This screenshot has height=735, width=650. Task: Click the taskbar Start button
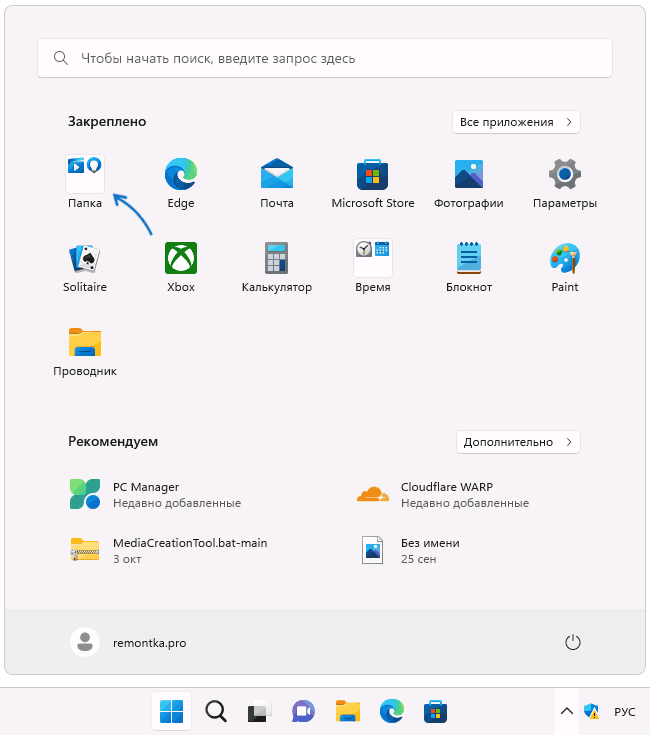click(x=172, y=711)
